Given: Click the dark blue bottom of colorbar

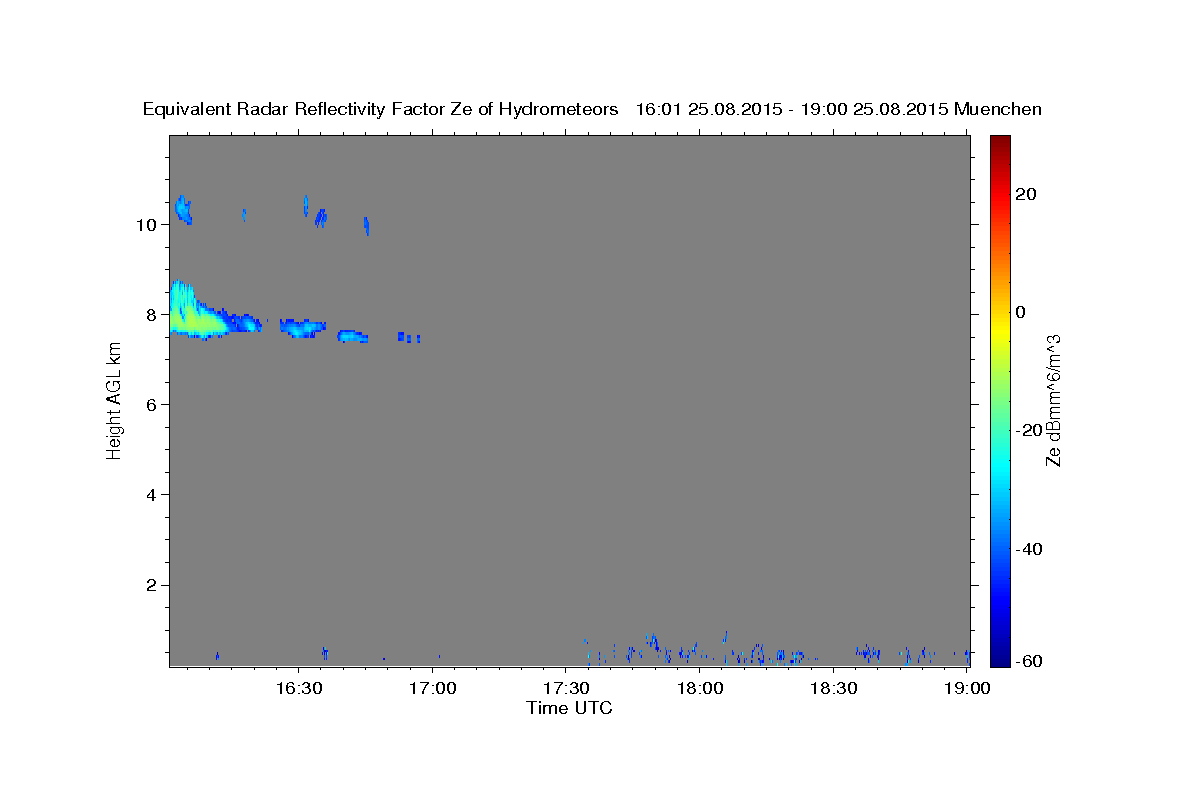Looking at the screenshot, I should tap(1000, 658).
